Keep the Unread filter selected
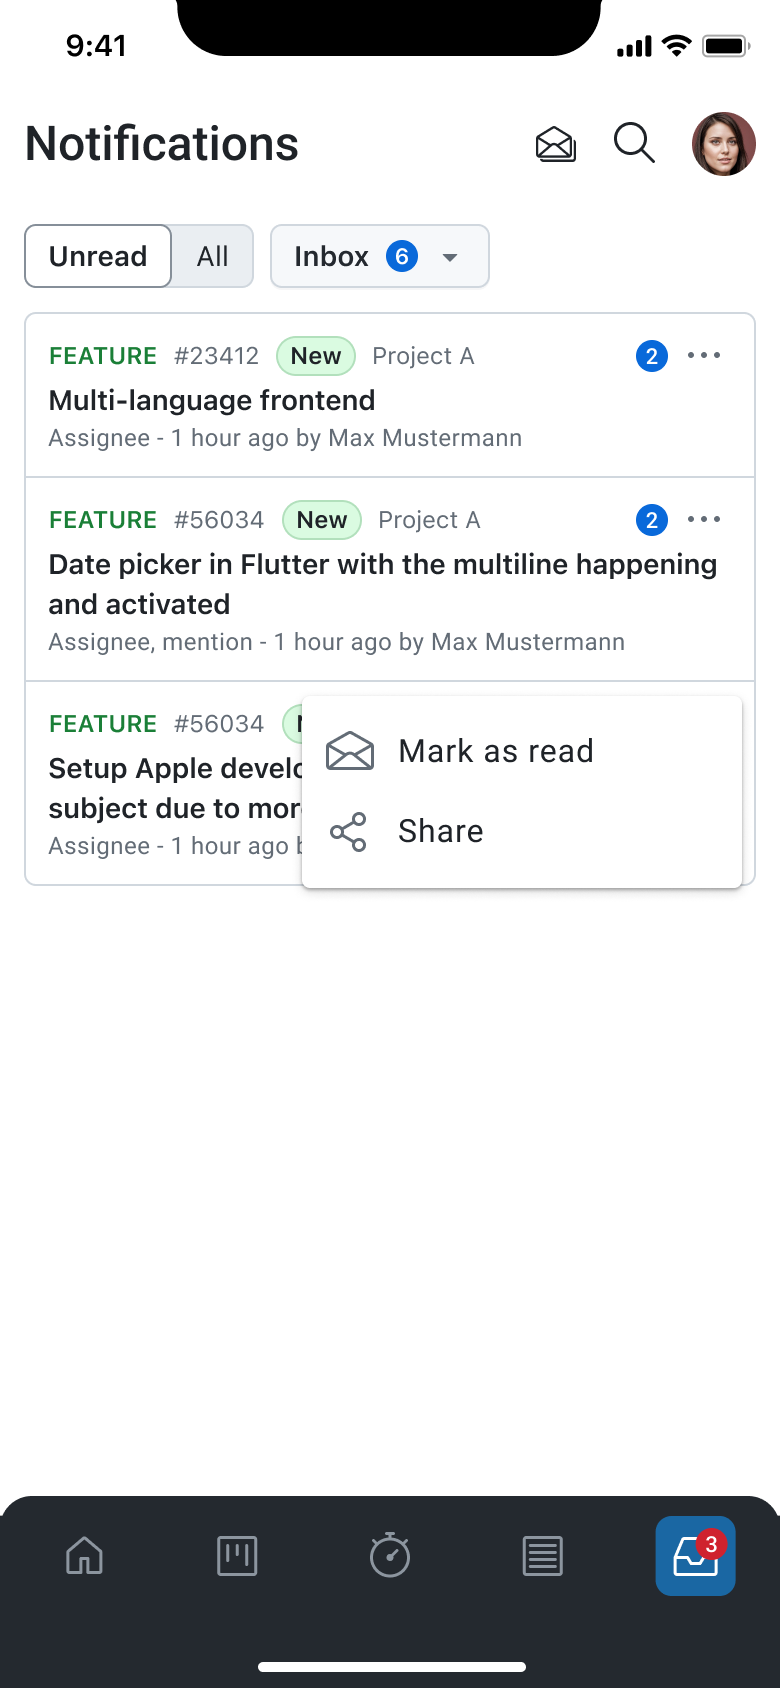This screenshot has height=1688, width=780. (97, 256)
